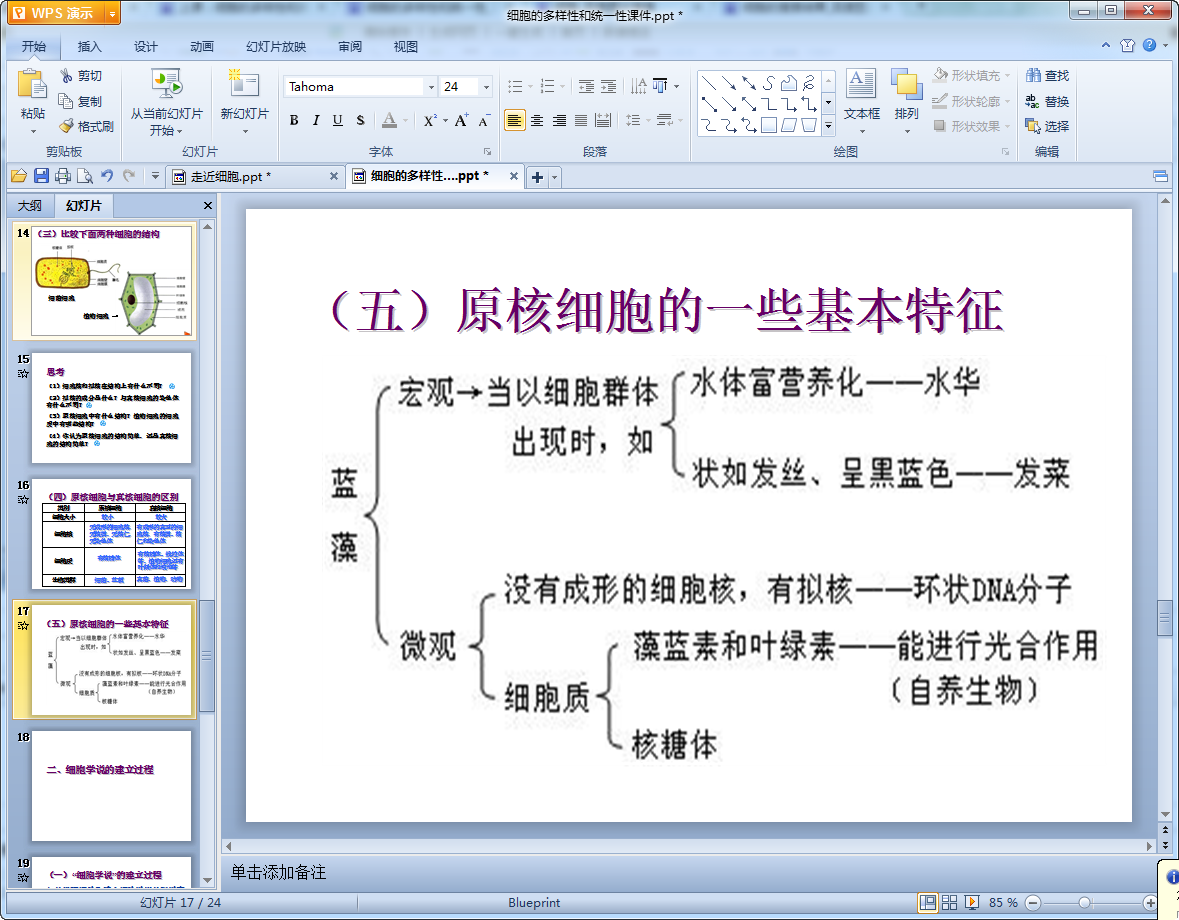The width and height of the screenshot is (1179, 920).
Task: Click the distributed alignment icon
Action: [603, 120]
